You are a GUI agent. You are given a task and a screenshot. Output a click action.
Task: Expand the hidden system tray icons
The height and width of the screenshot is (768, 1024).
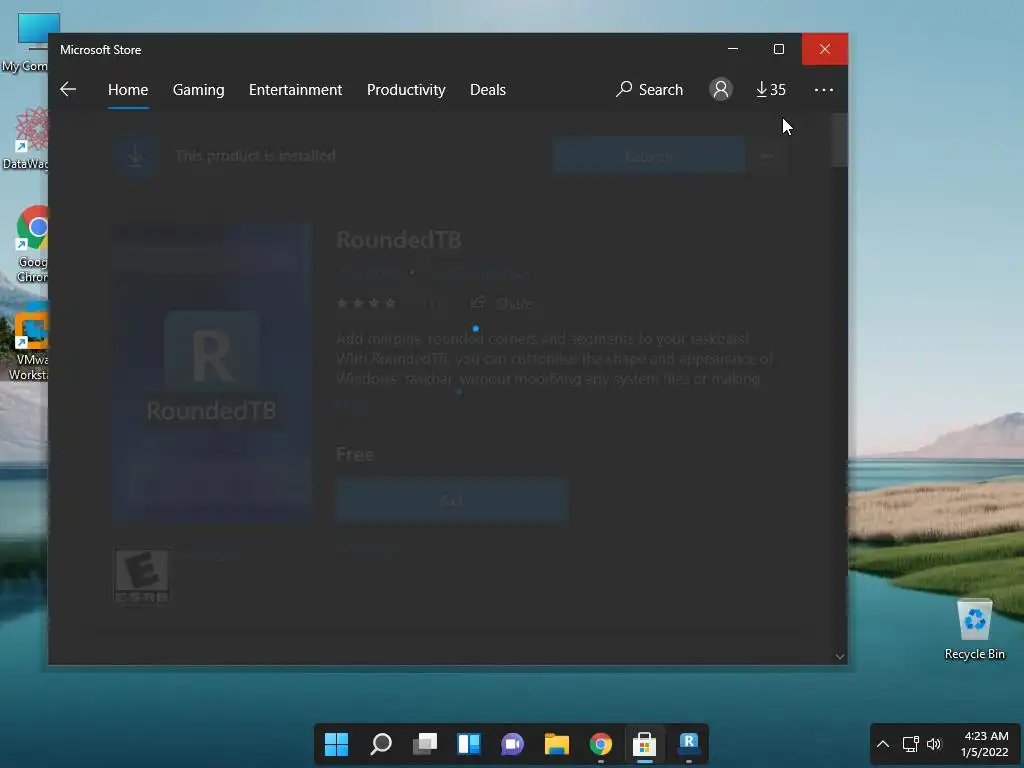pos(883,744)
